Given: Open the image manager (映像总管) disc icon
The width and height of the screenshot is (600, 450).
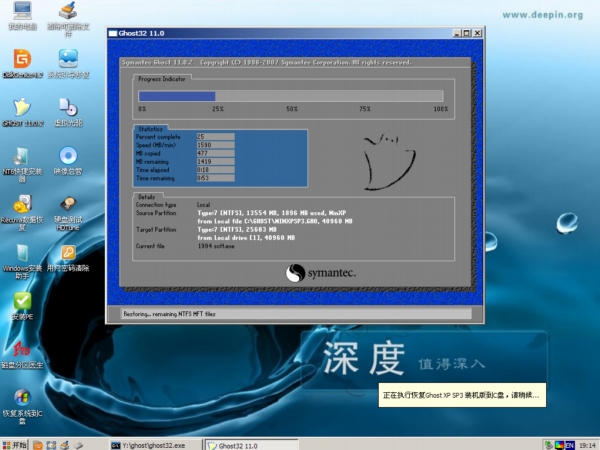Looking at the screenshot, I should (68, 161).
